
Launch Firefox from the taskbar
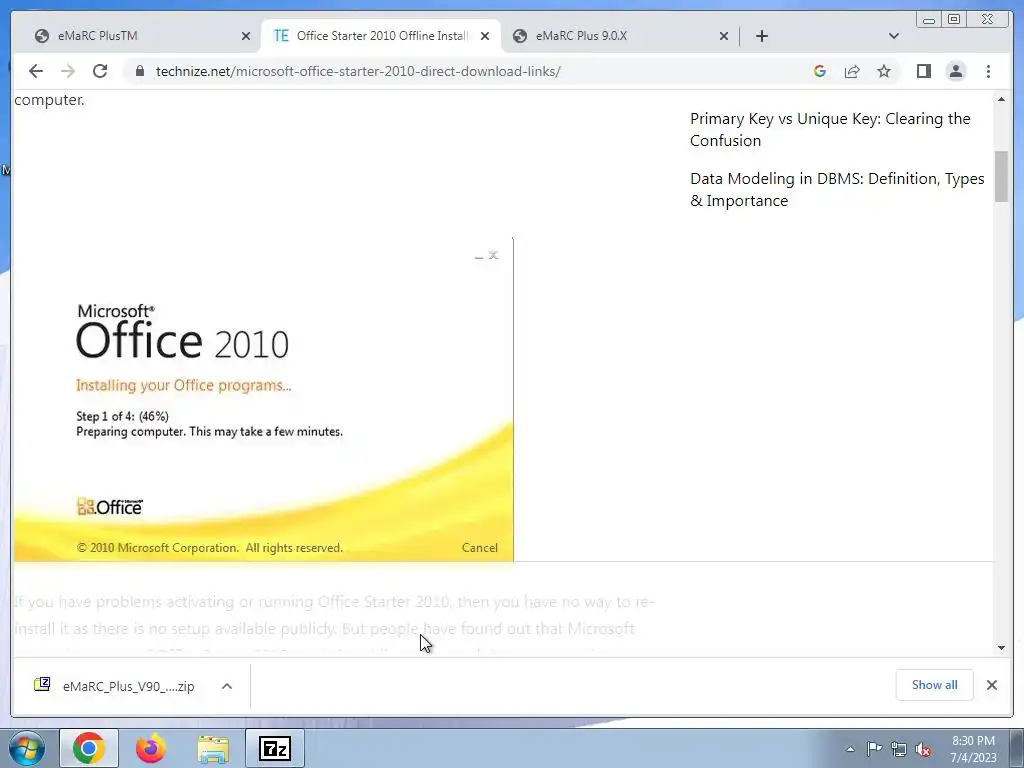[x=151, y=748]
